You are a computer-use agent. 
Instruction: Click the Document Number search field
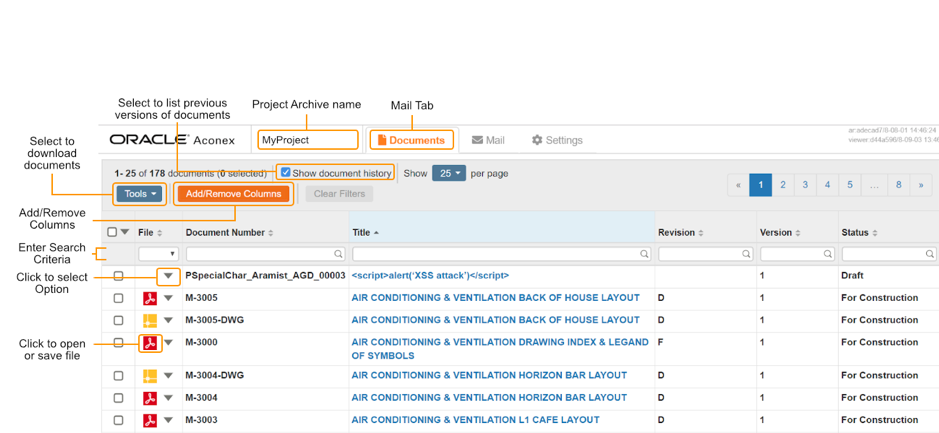point(266,254)
